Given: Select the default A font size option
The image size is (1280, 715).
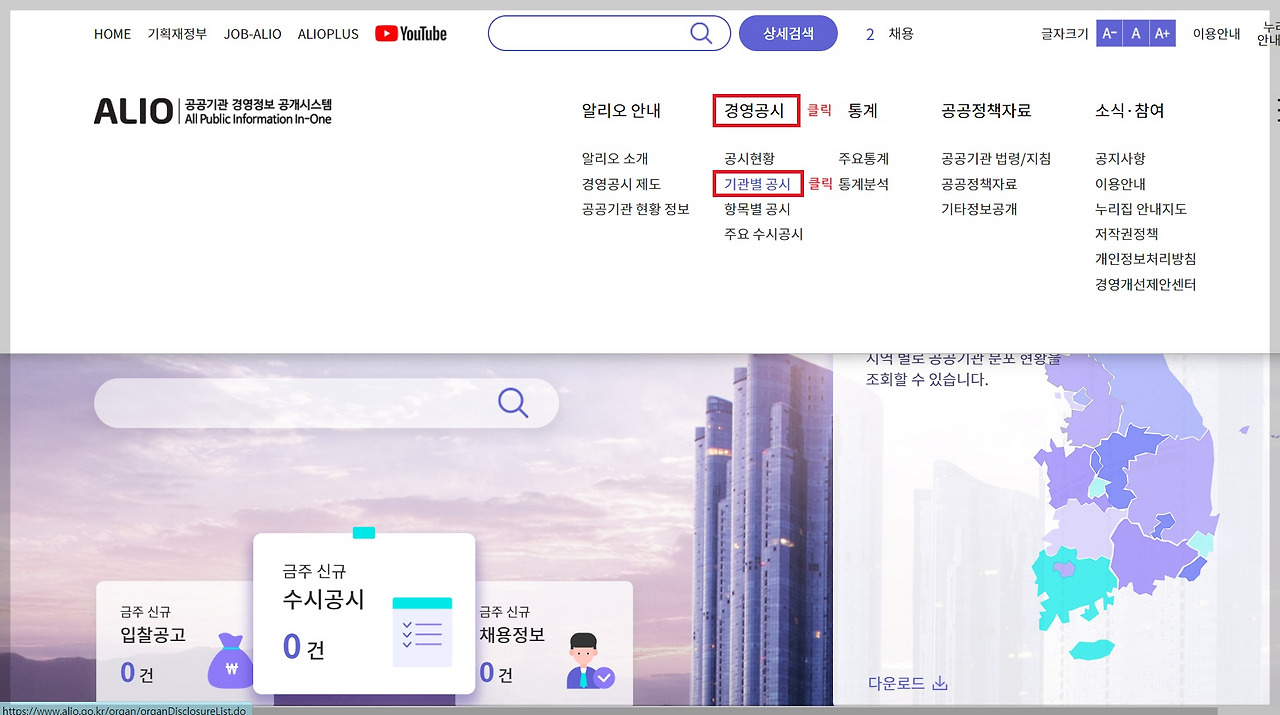Looking at the screenshot, I should click(x=1135, y=33).
